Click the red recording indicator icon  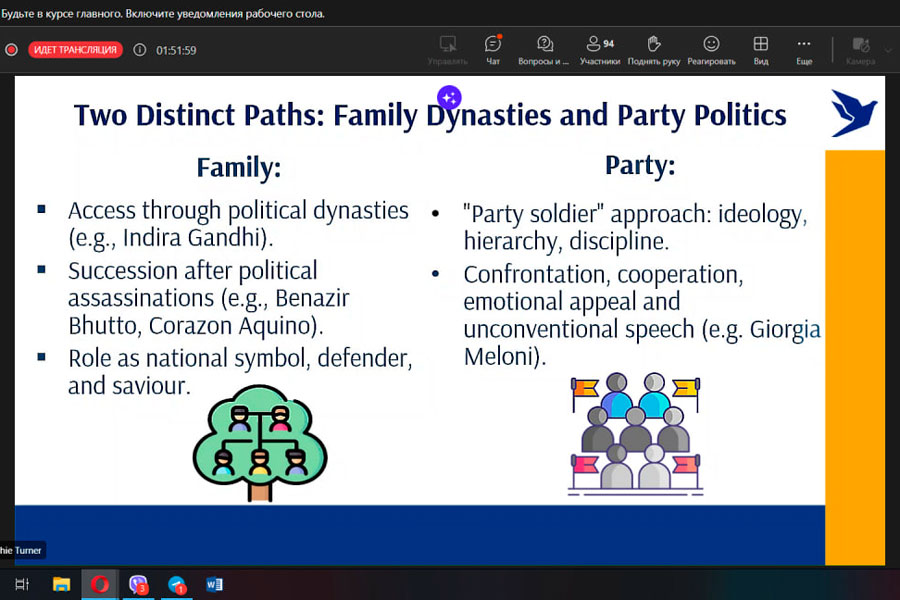[11, 50]
